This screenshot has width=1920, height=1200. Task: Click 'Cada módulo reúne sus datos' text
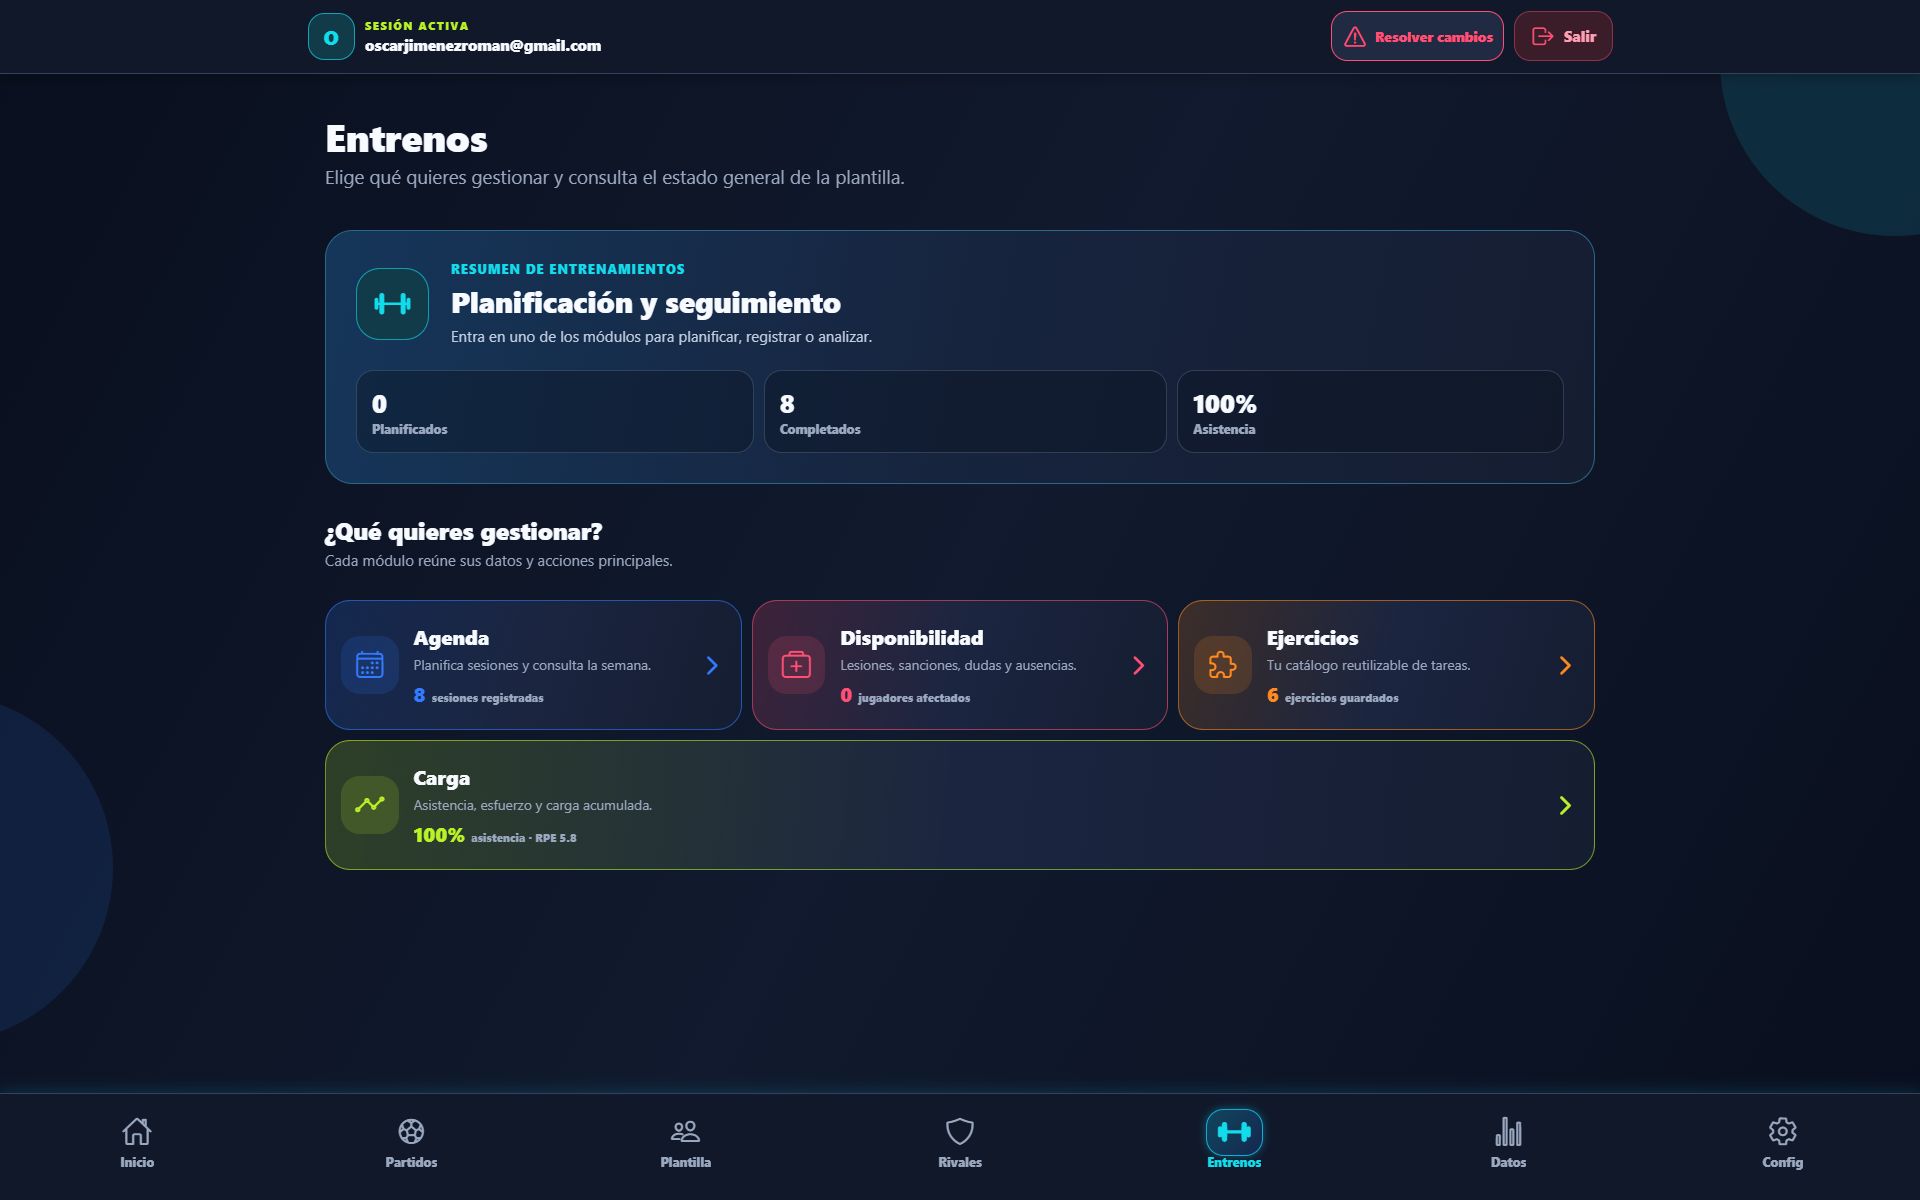coord(498,561)
